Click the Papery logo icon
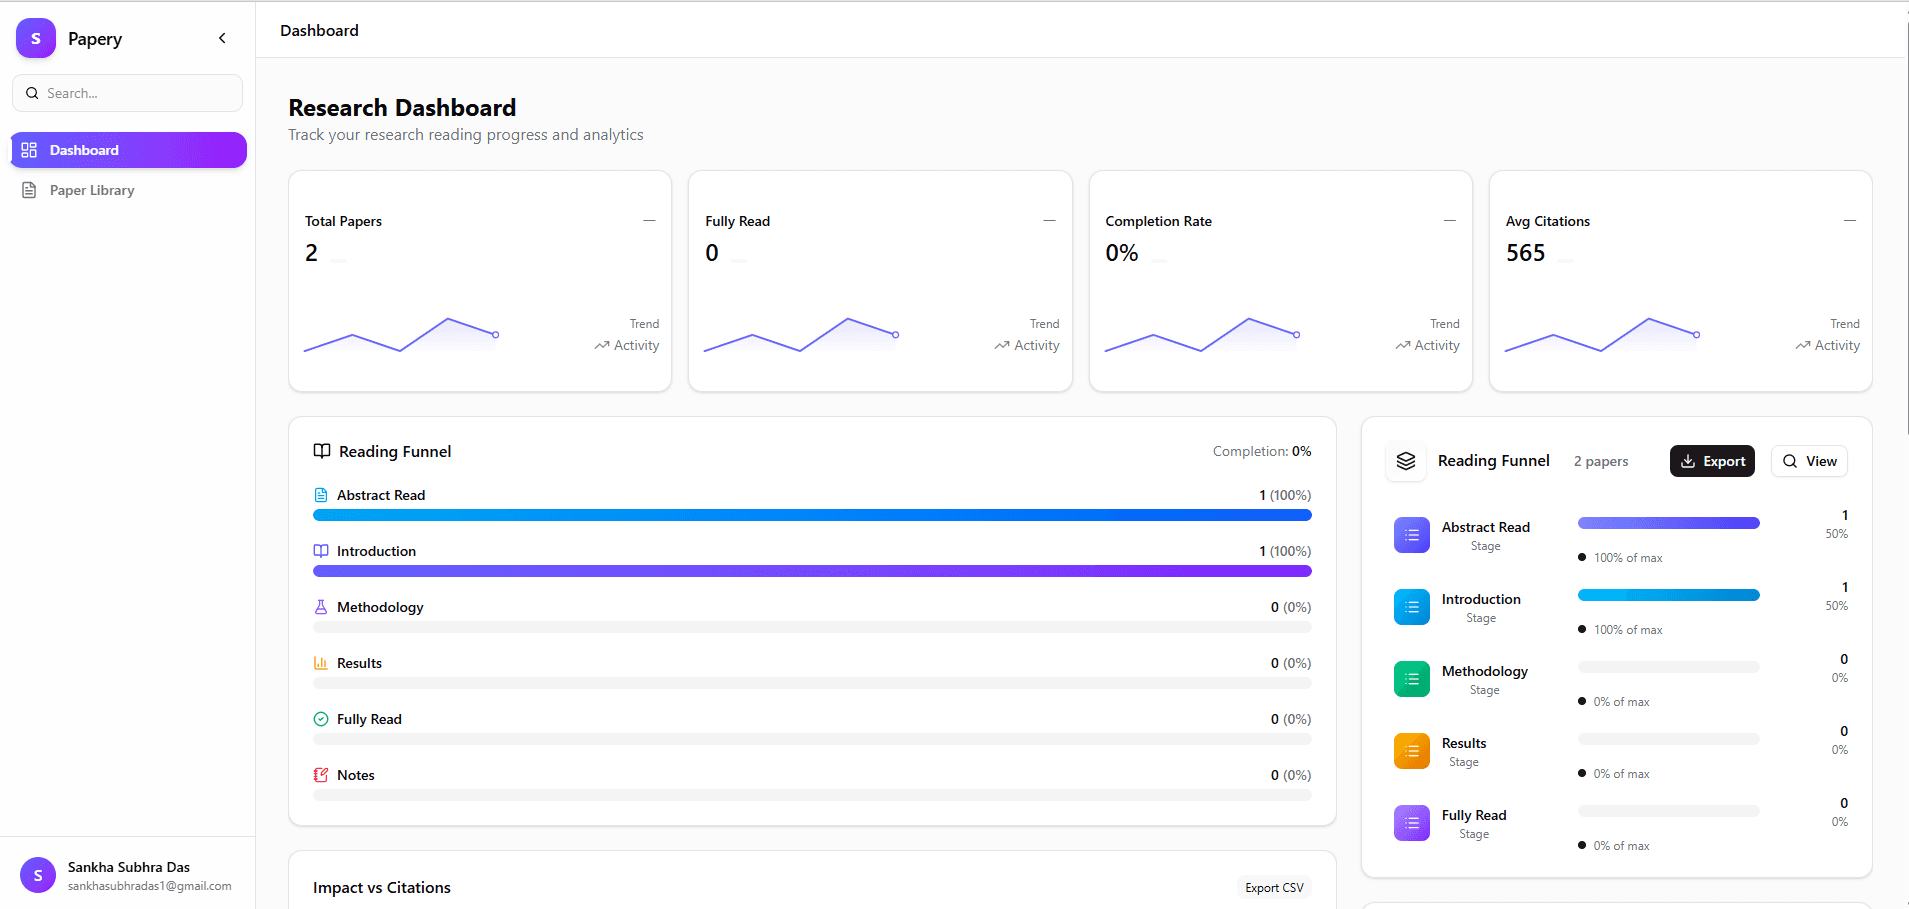1909x909 pixels. pyautogui.click(x=36, y=39)
